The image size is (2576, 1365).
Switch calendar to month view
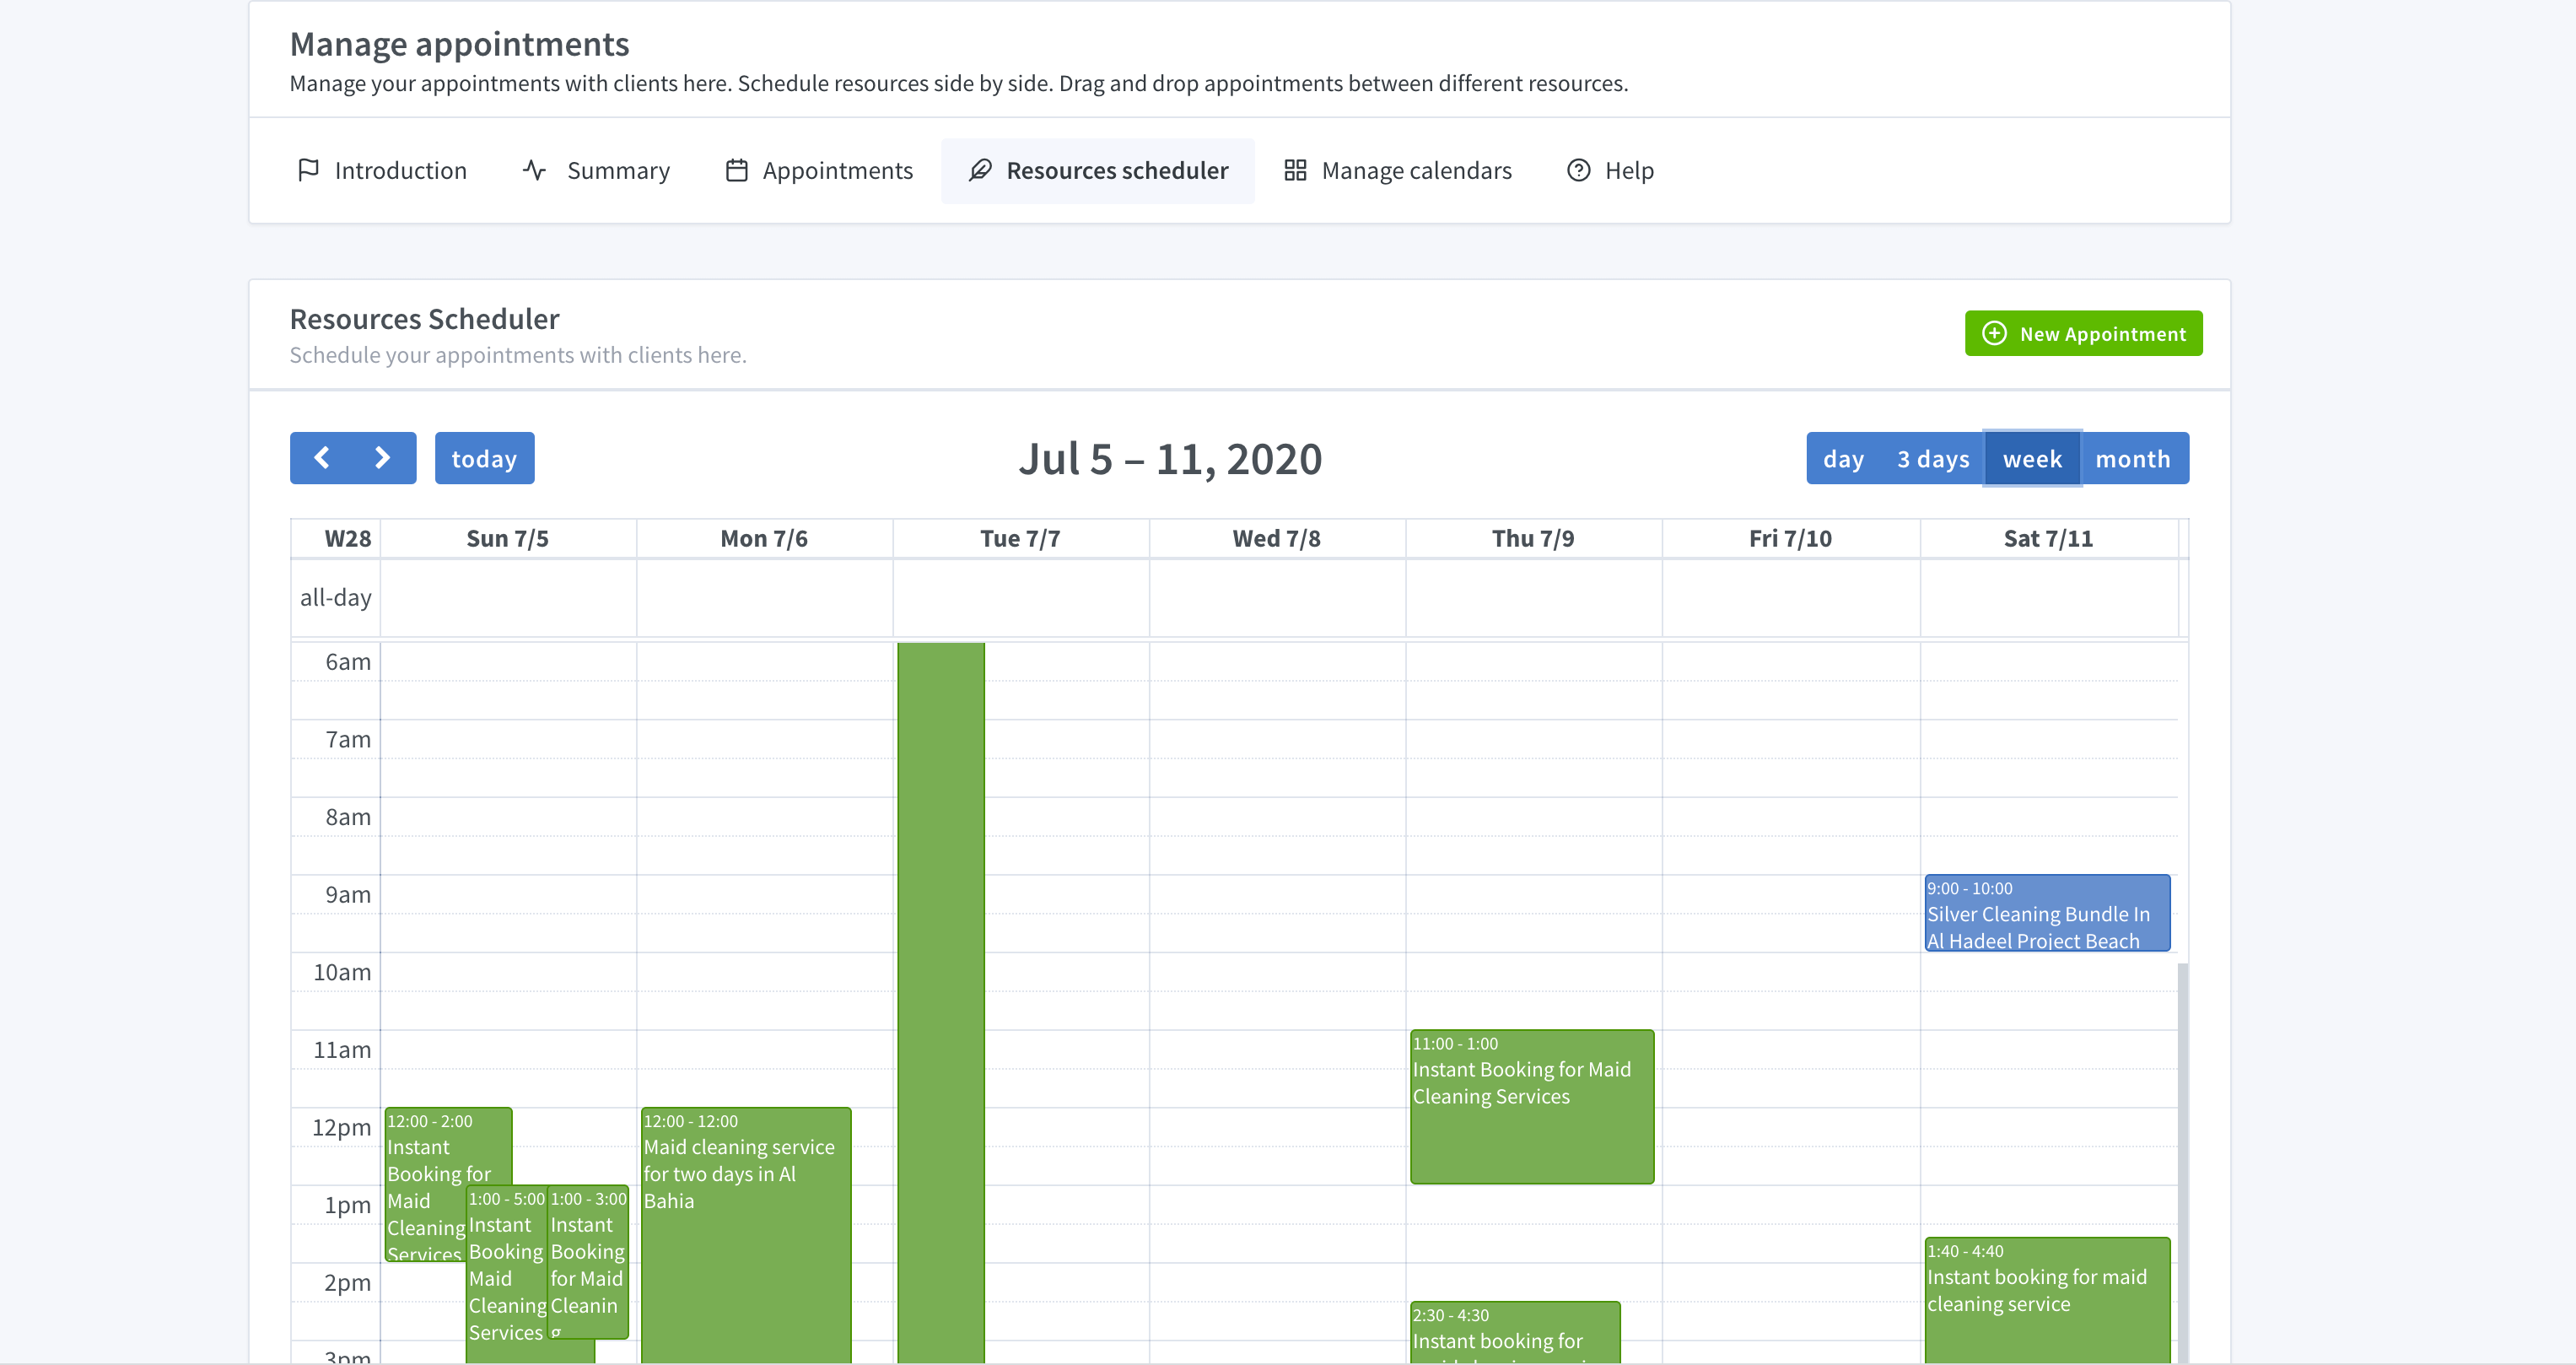[x=2133, y=458]
